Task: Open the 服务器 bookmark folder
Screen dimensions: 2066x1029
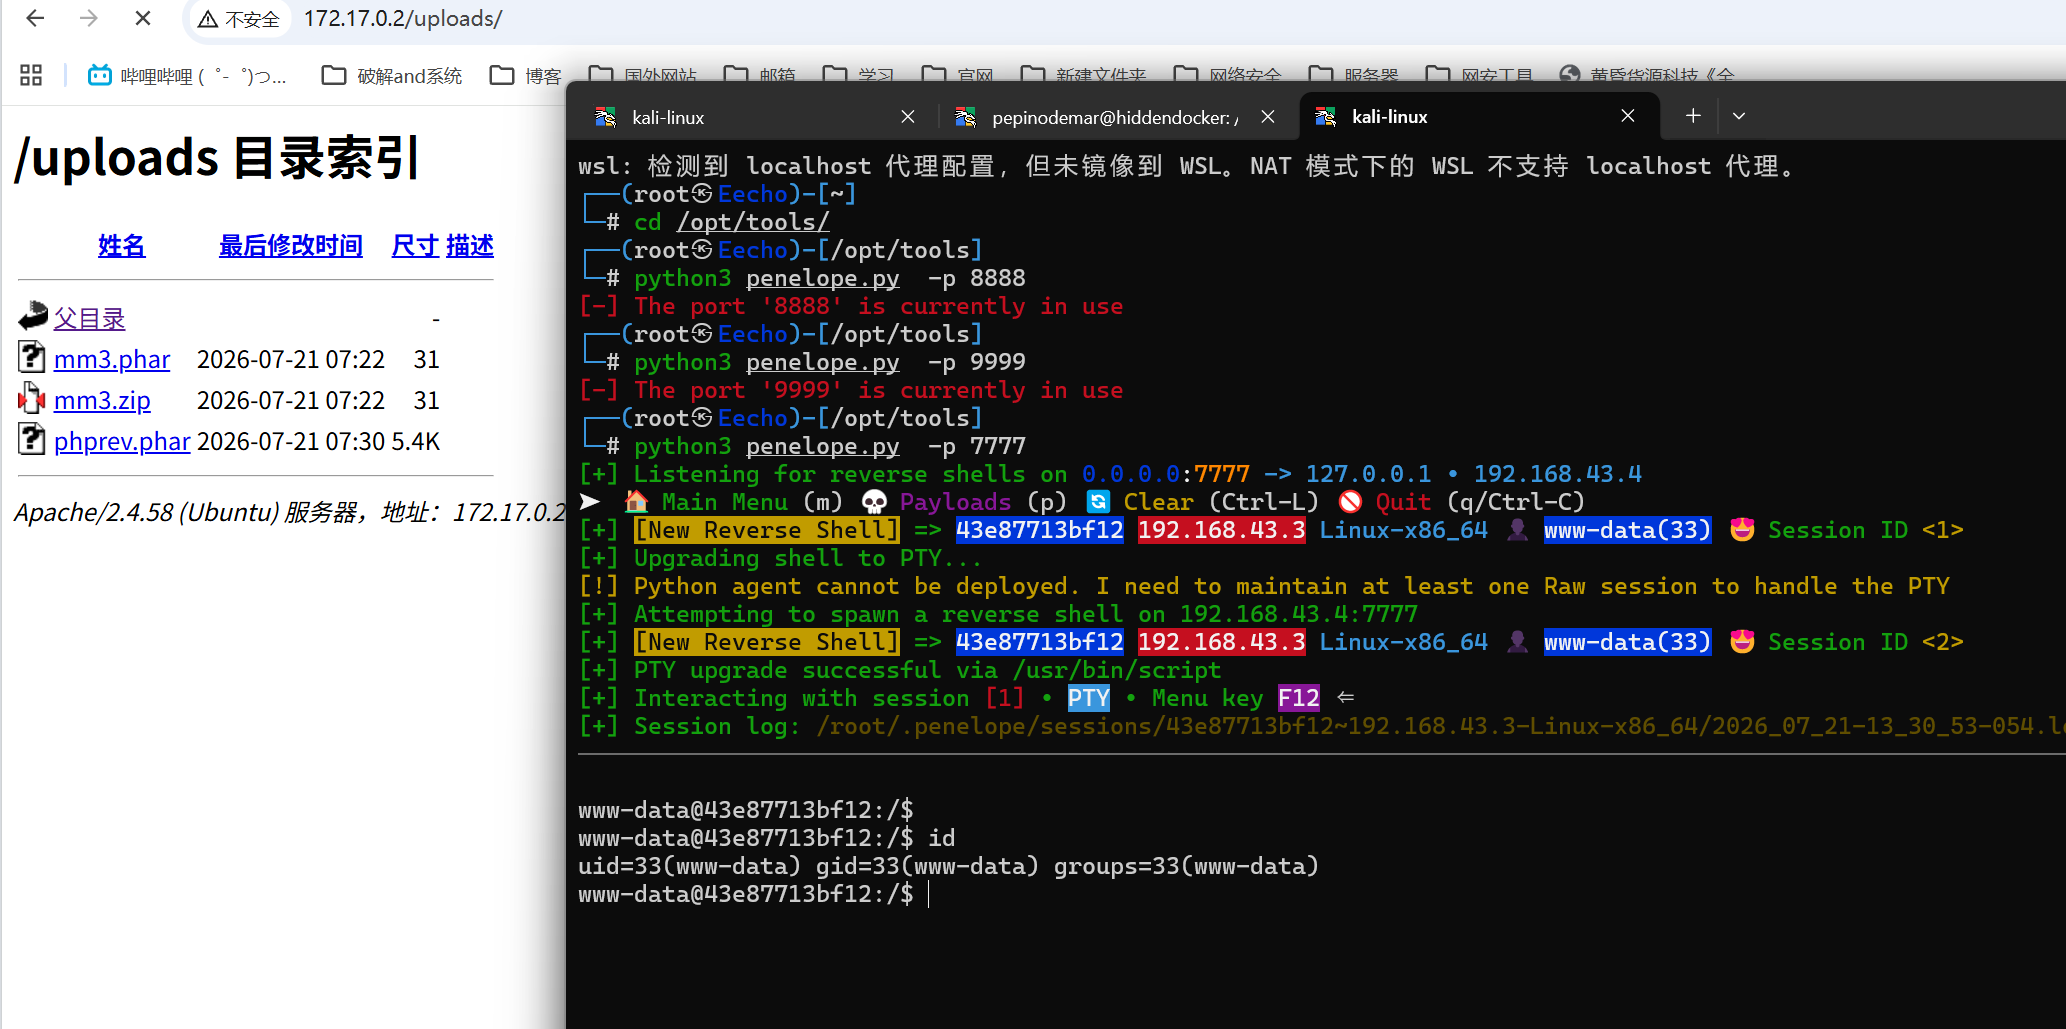Action: (1353, 74)
